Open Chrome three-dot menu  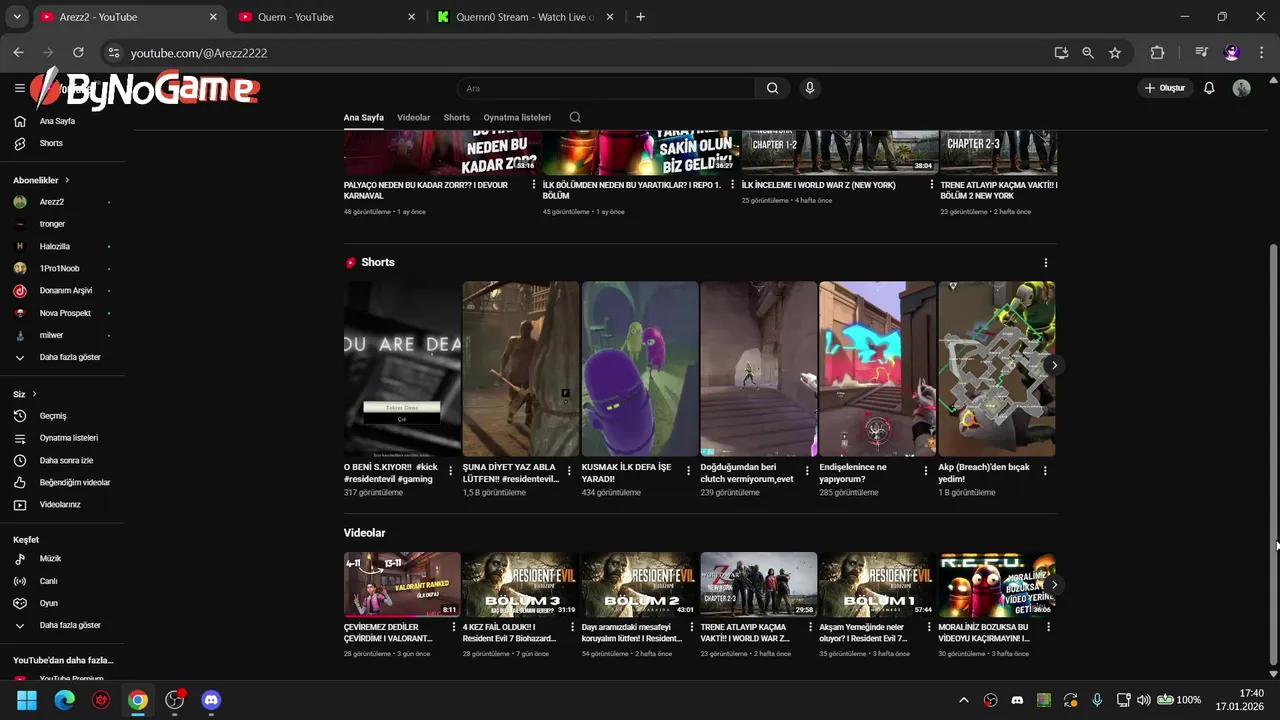click(1260, 53)
